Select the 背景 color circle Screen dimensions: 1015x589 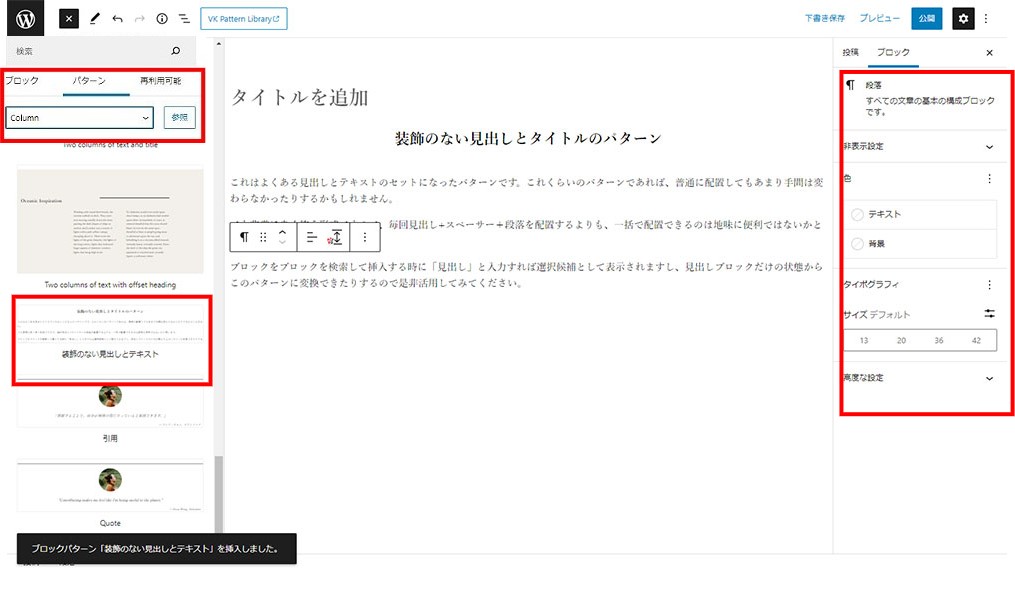click(857, 243)
